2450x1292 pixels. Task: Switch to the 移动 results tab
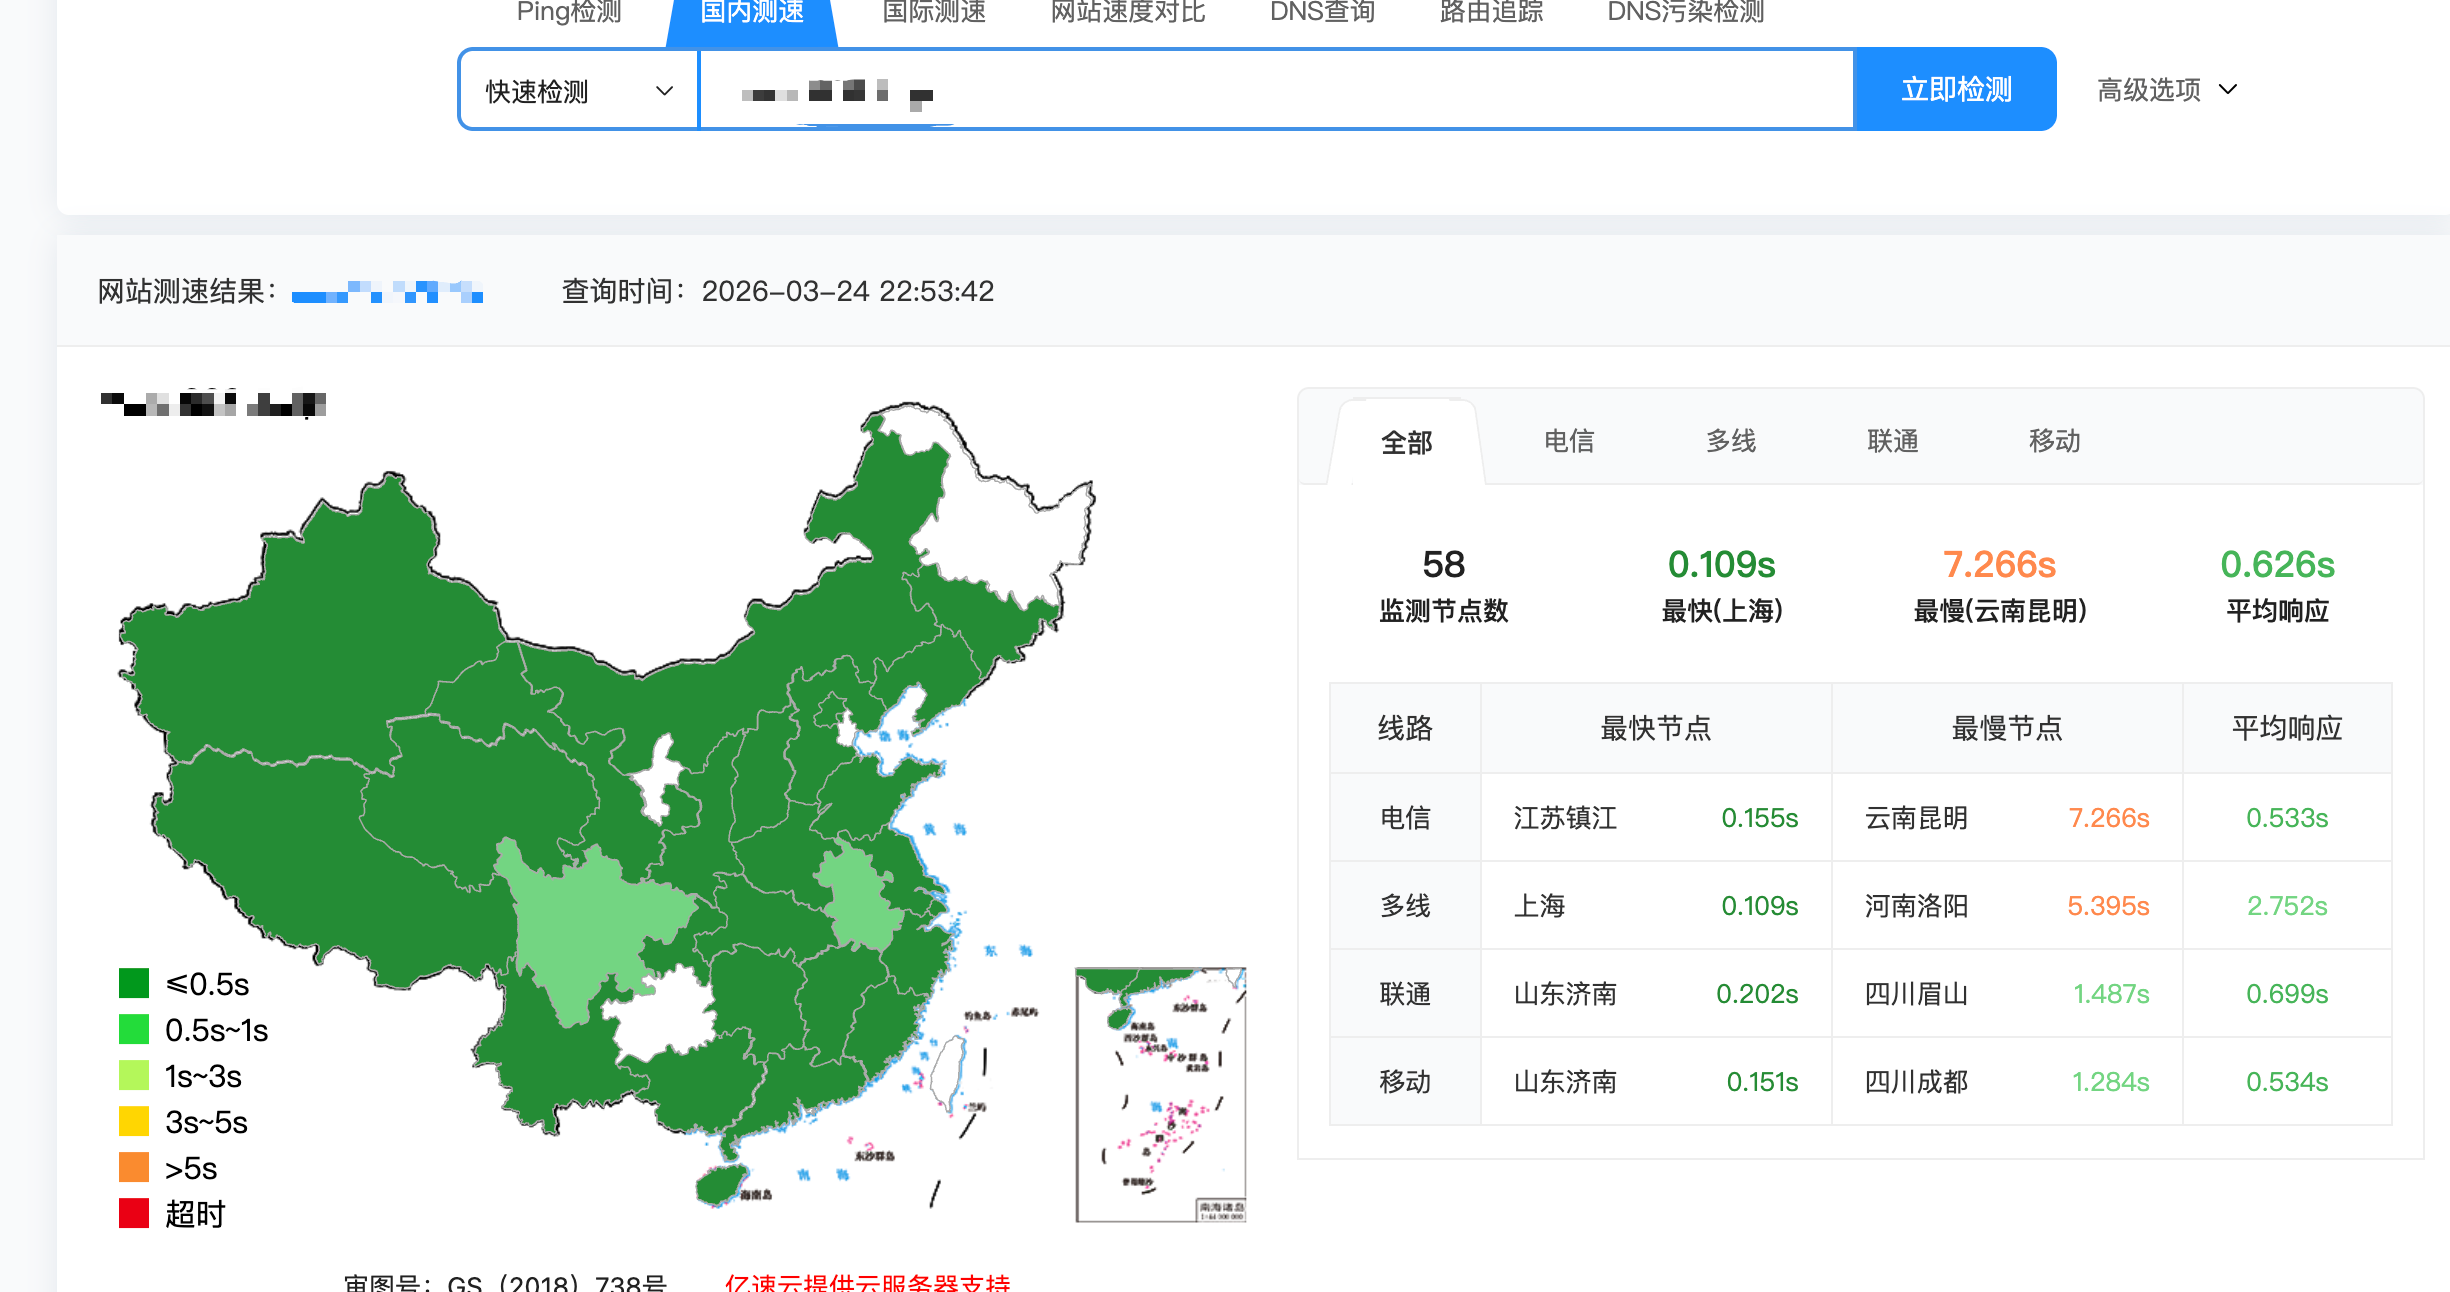pyautogui.click(x=2055, y=441)
